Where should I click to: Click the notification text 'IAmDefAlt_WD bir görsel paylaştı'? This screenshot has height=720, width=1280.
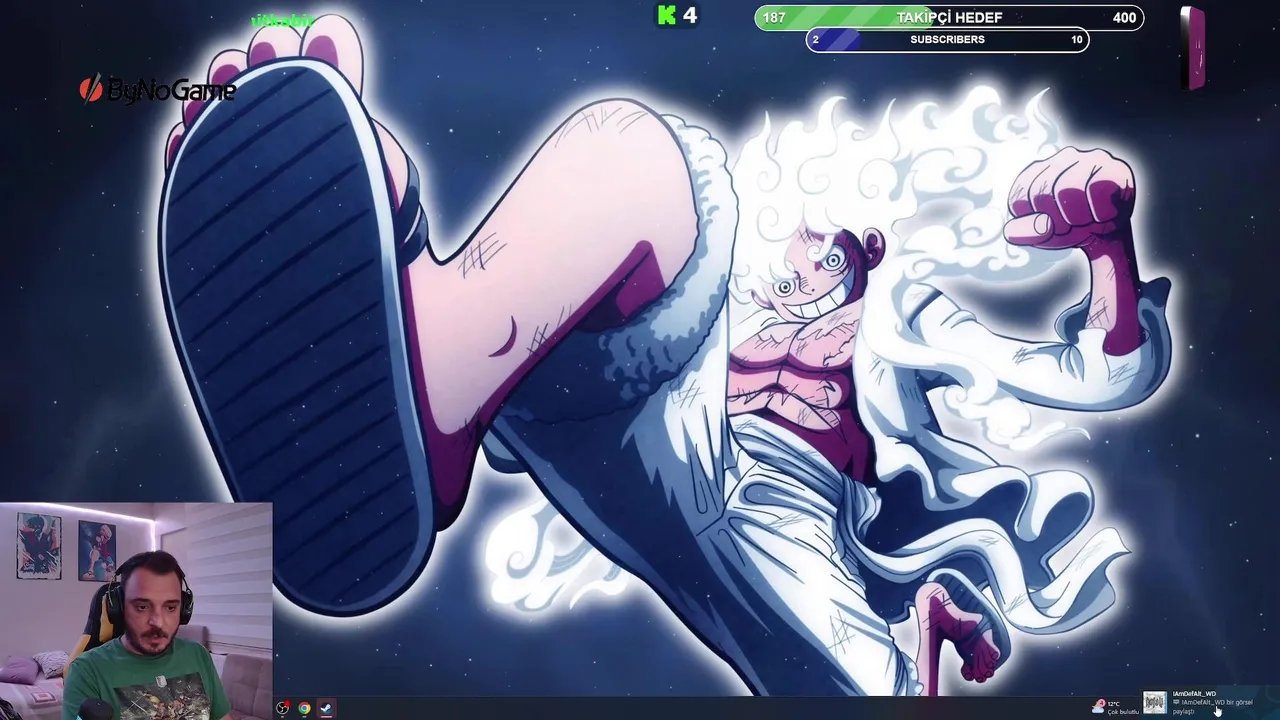coord(1212,706)
